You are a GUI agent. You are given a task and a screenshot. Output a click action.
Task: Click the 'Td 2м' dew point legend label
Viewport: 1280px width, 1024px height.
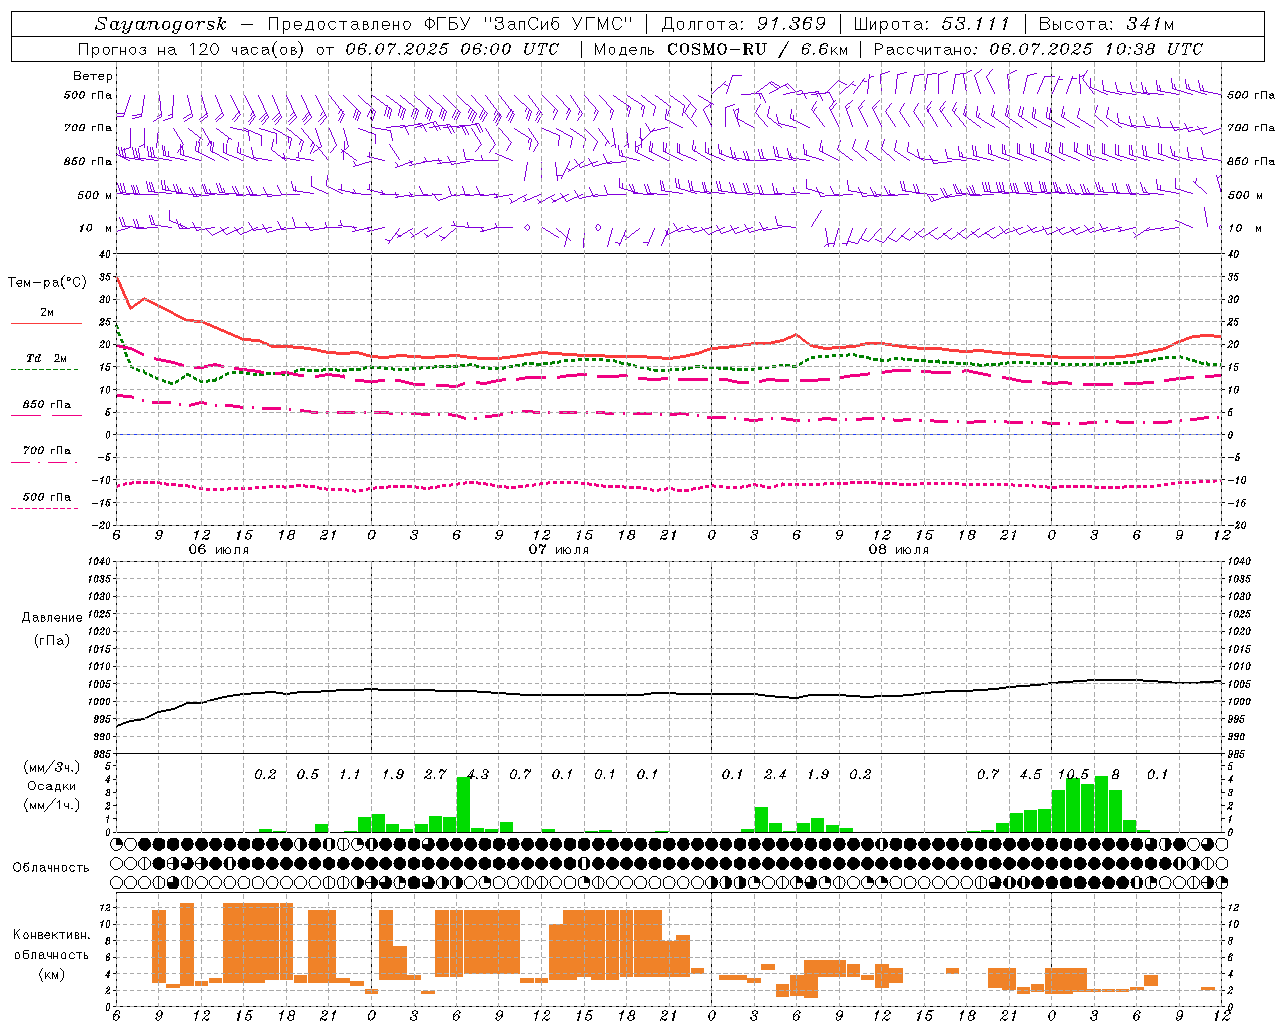tap(46, 358)
